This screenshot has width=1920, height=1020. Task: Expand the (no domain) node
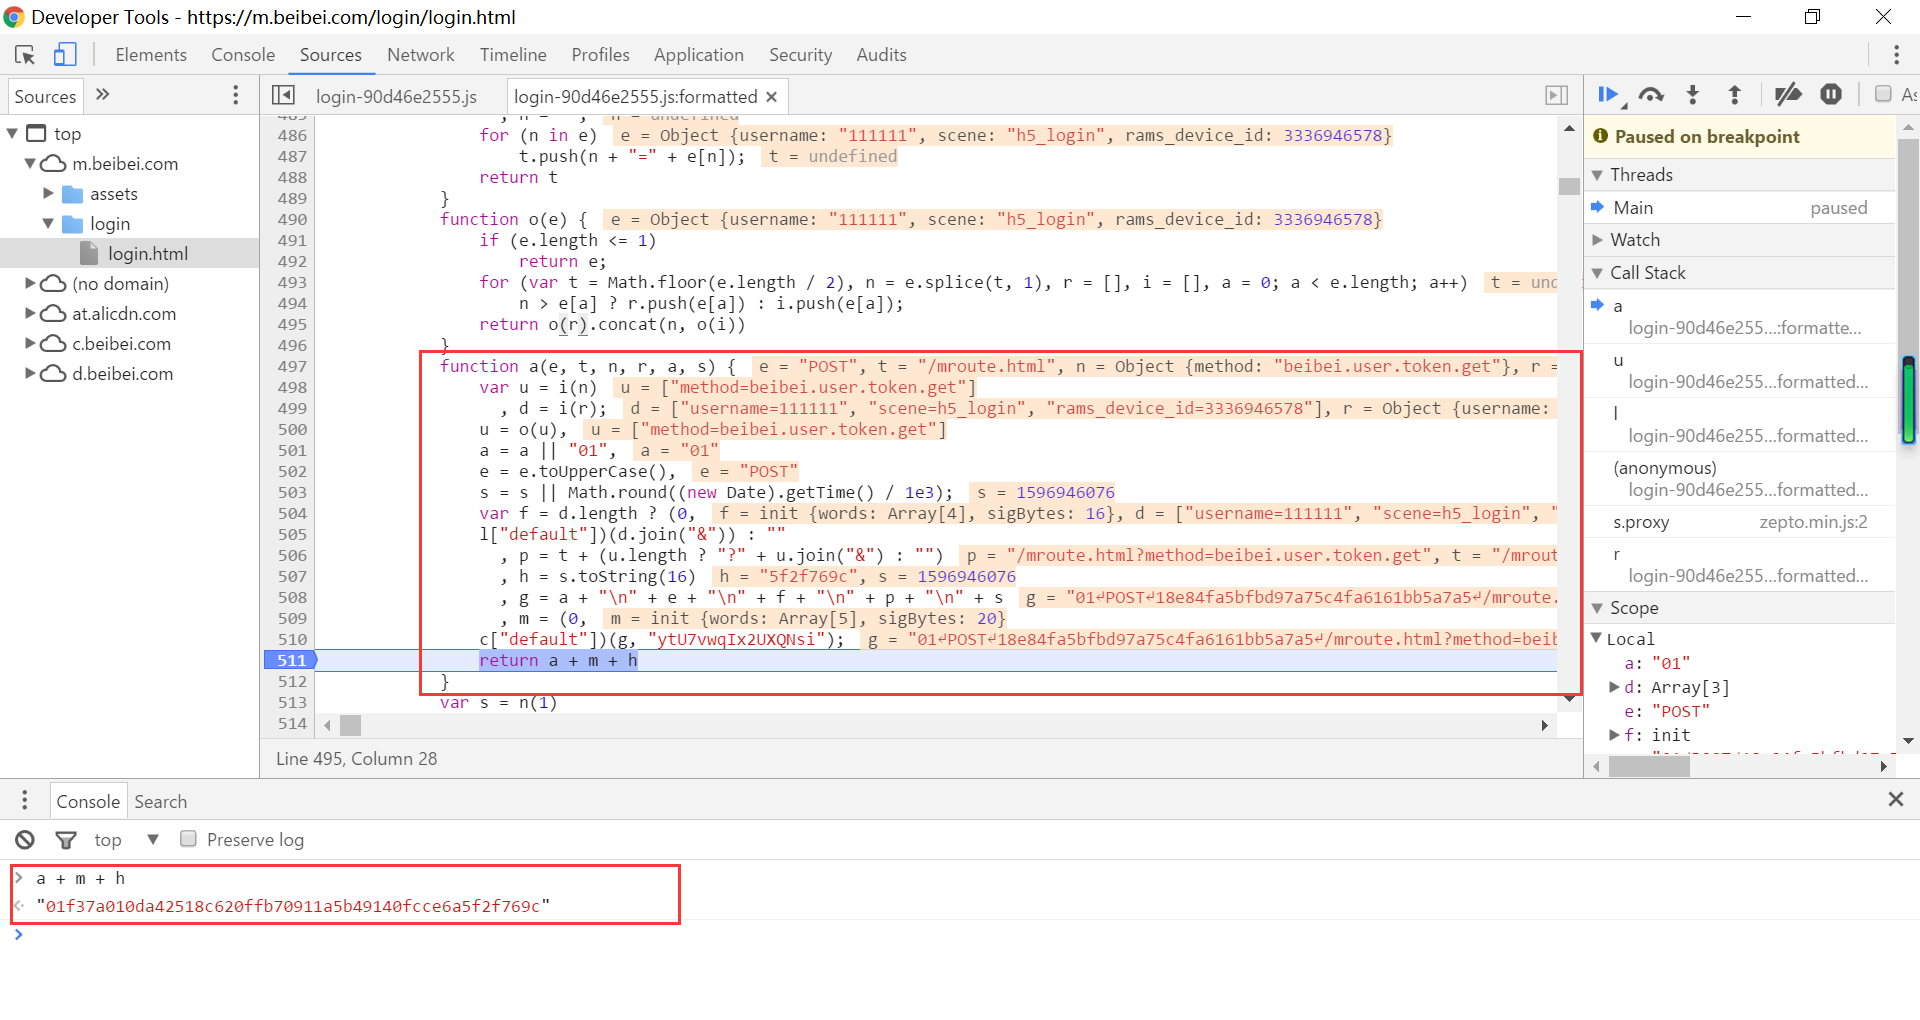point(30,283)
